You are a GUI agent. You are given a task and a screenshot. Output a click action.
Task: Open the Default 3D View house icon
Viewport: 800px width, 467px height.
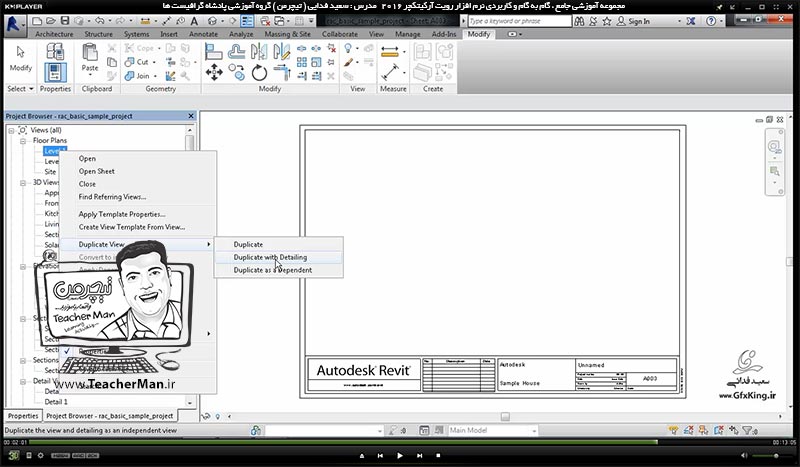212,21
